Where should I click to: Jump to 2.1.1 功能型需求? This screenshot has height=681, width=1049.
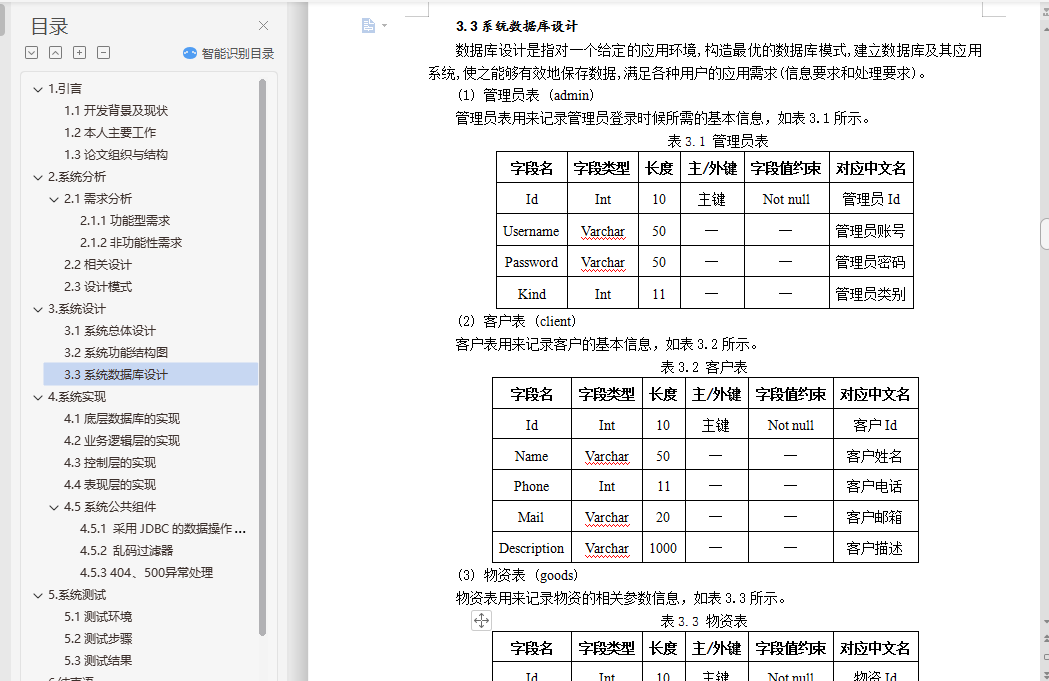[x=125, y=221]
